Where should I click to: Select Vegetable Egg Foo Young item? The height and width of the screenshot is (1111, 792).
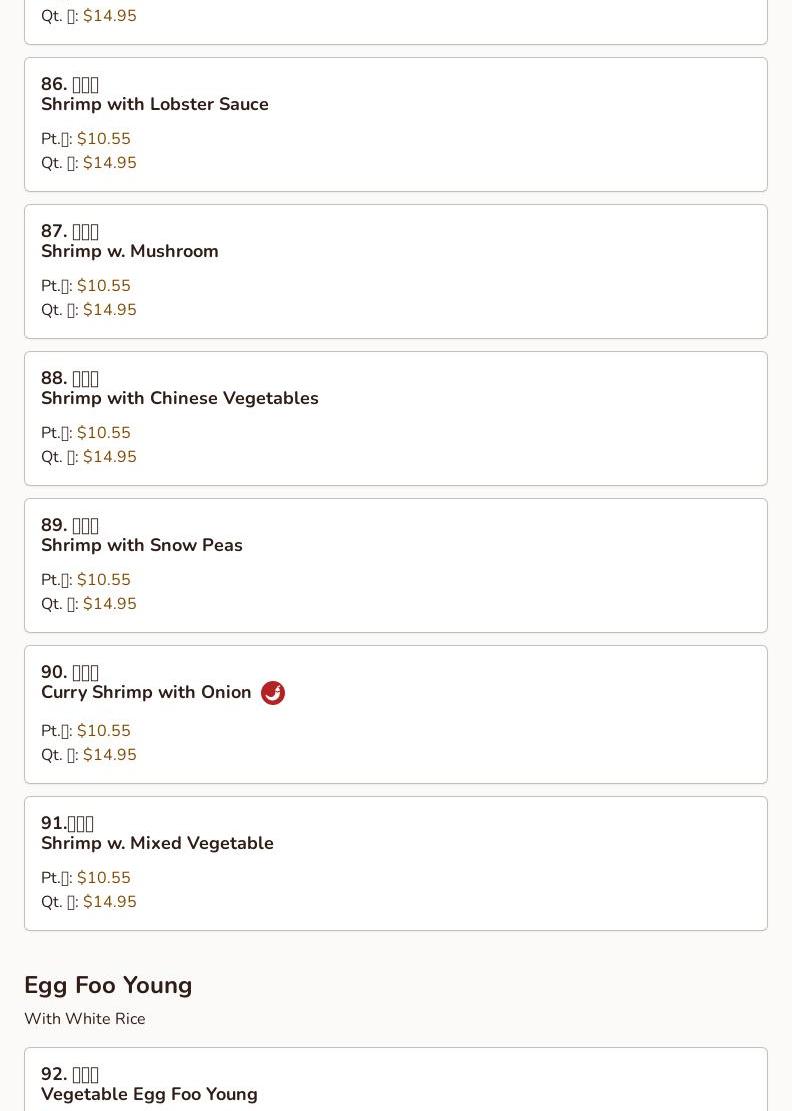click(x=149, y=1094)
